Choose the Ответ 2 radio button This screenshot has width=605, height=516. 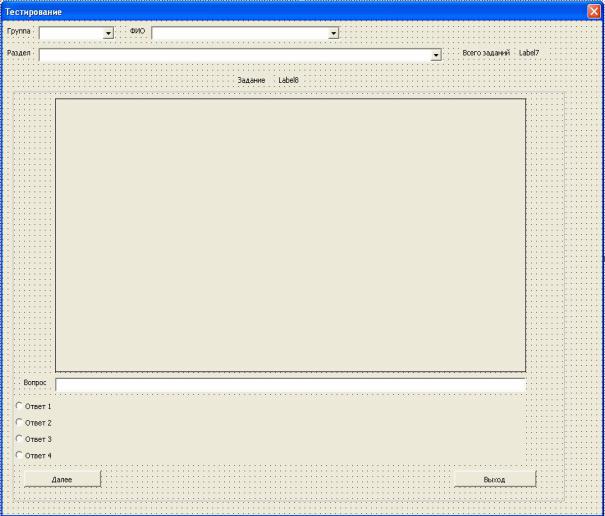click(x=20, y=422)
